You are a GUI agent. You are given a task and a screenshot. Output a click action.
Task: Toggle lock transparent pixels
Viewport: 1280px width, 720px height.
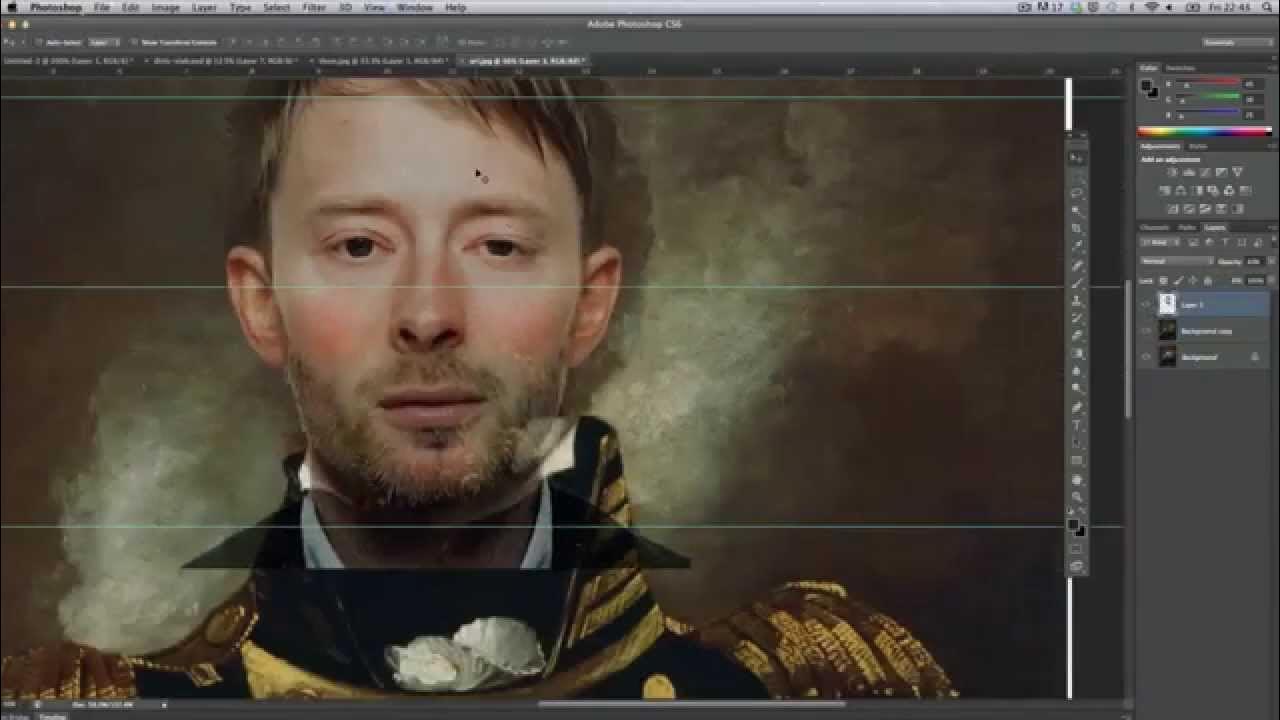[1164, 281]
